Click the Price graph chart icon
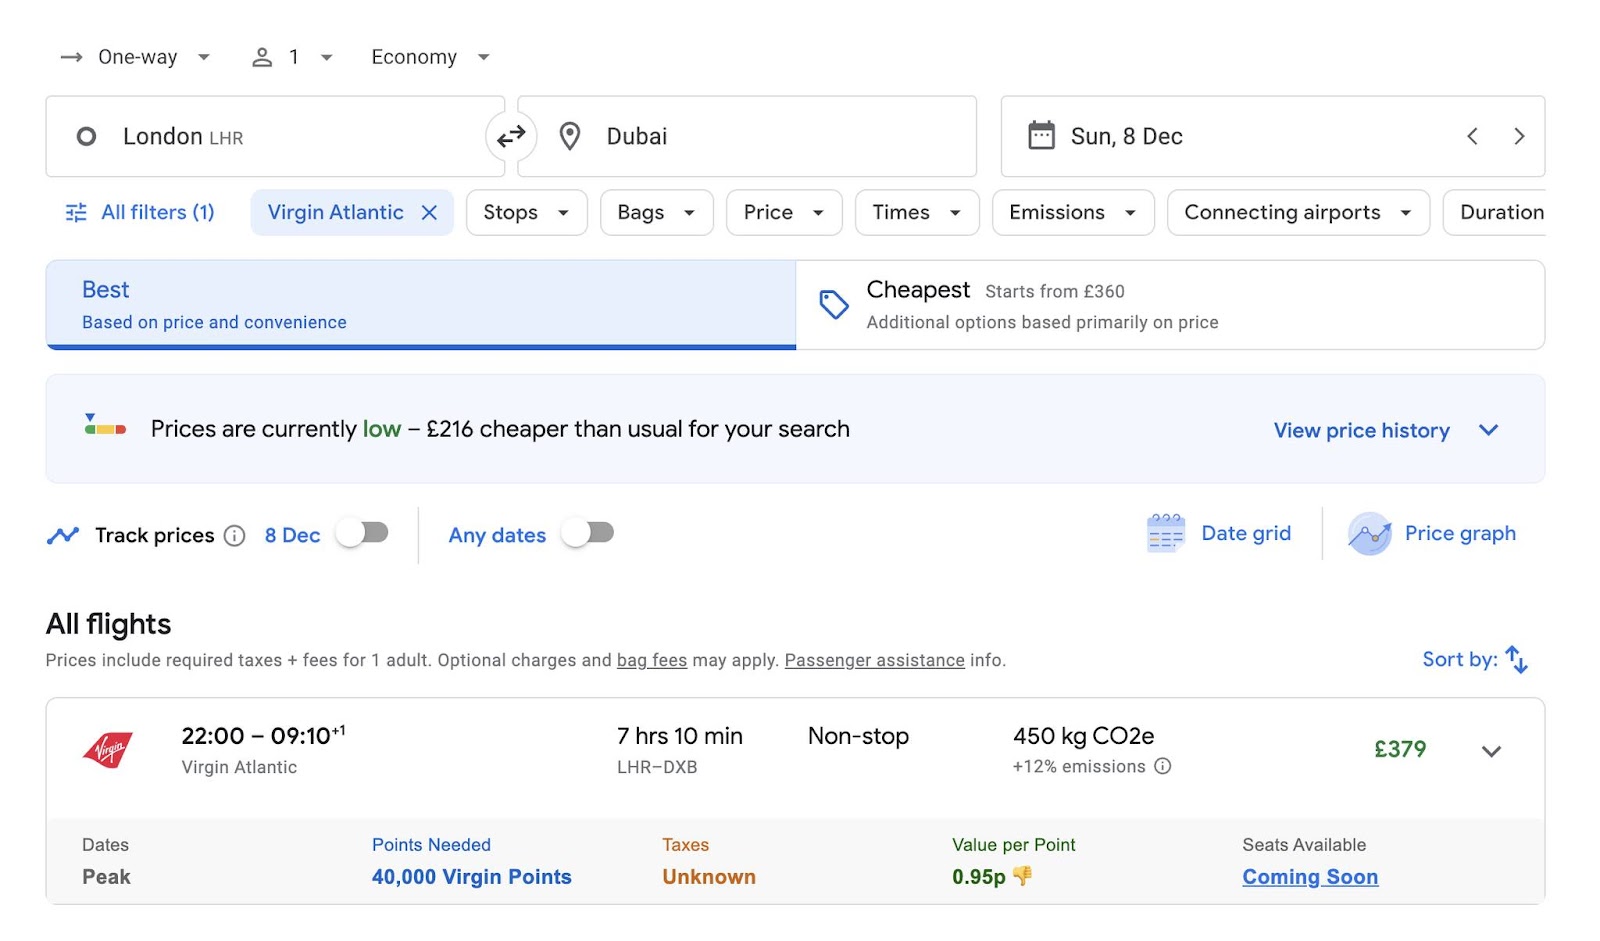Image resolution: width=1600 pixels, height=941 pixels. 1369,533
